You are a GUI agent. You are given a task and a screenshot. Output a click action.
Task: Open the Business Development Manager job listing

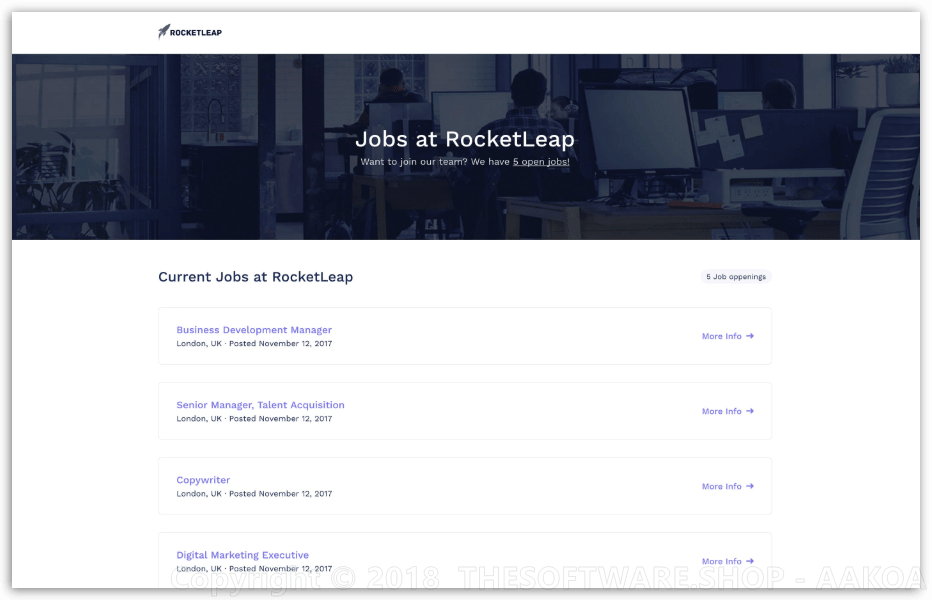tap(253, 329)
